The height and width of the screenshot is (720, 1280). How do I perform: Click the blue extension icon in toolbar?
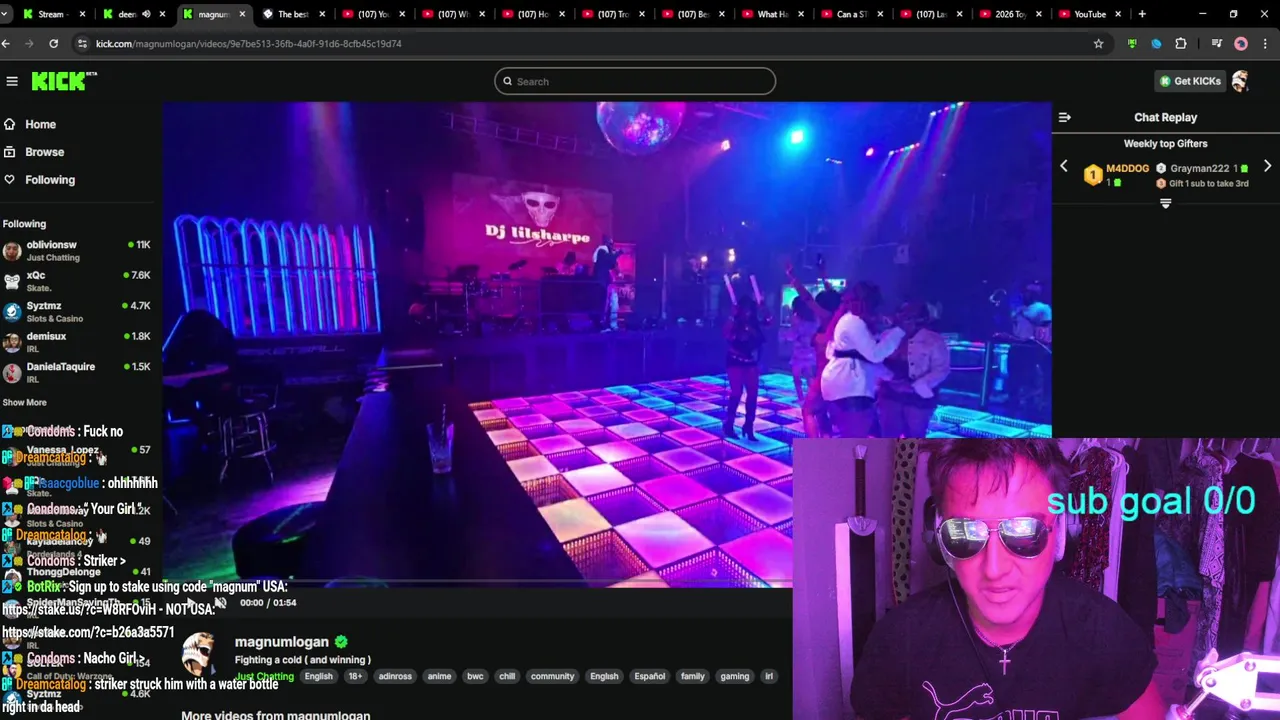[1157, 44]
